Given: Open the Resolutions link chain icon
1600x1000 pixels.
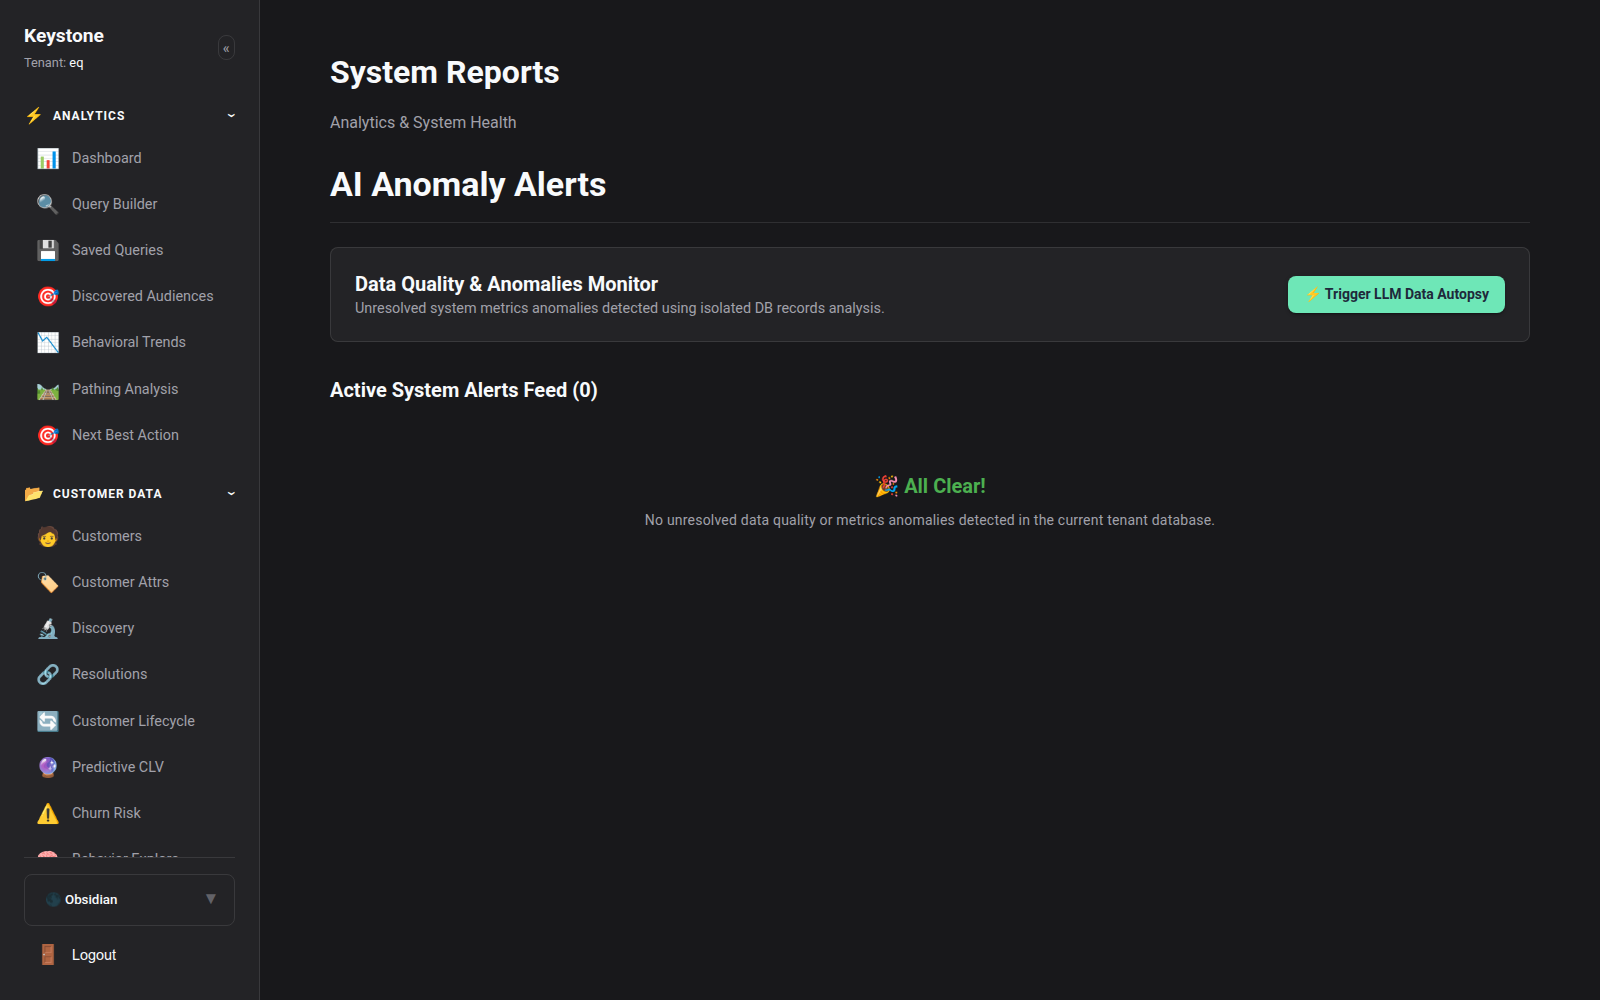Looking at the screenshot, I should pyautogui.click(x=48, y=674).
